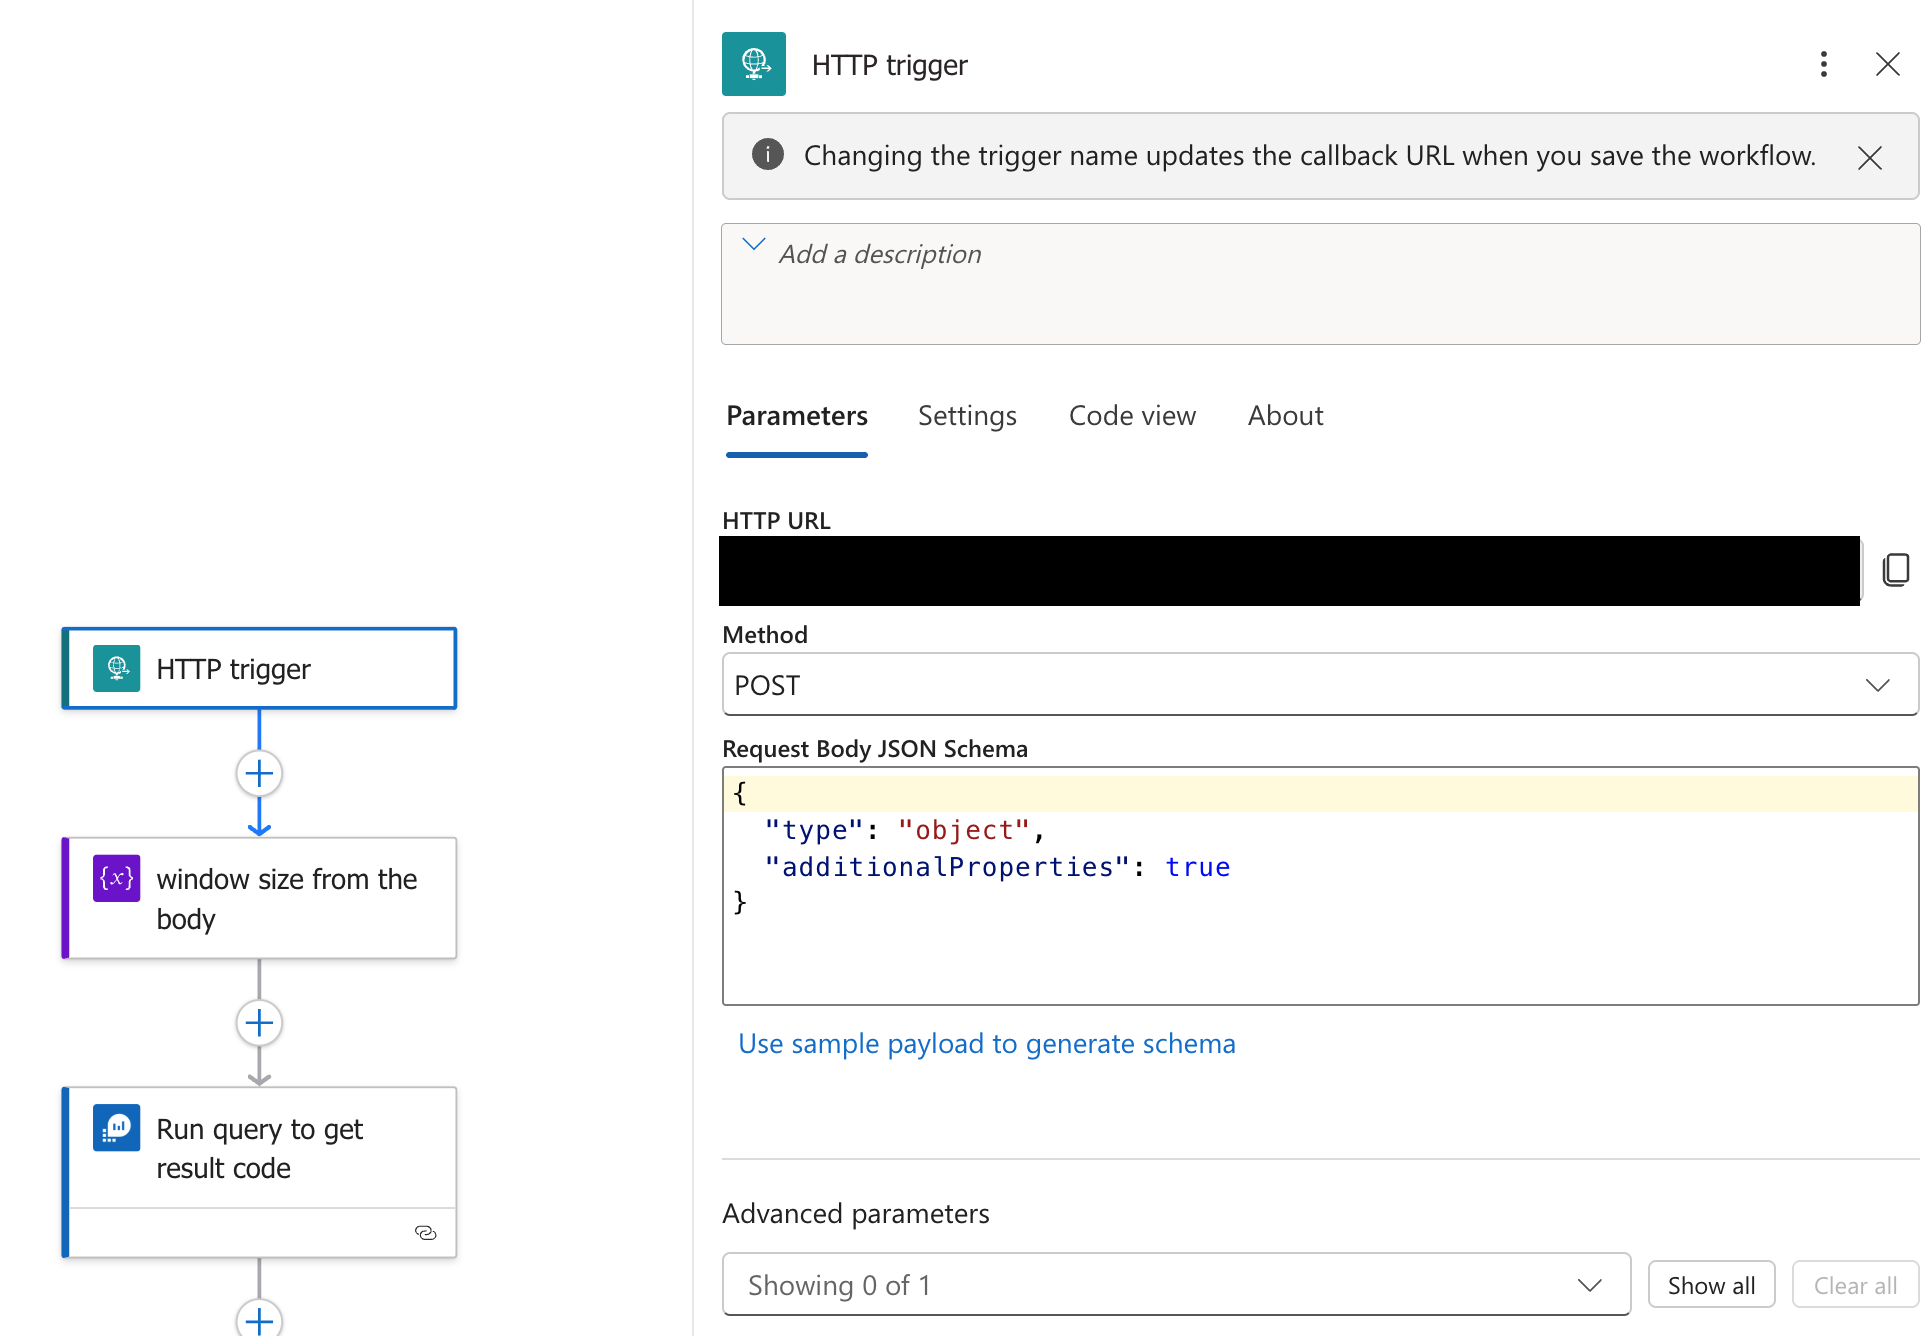1926x1336 pixels.
Task: Click the HTTP trigger node globe icon
Action: coord(117,668)
